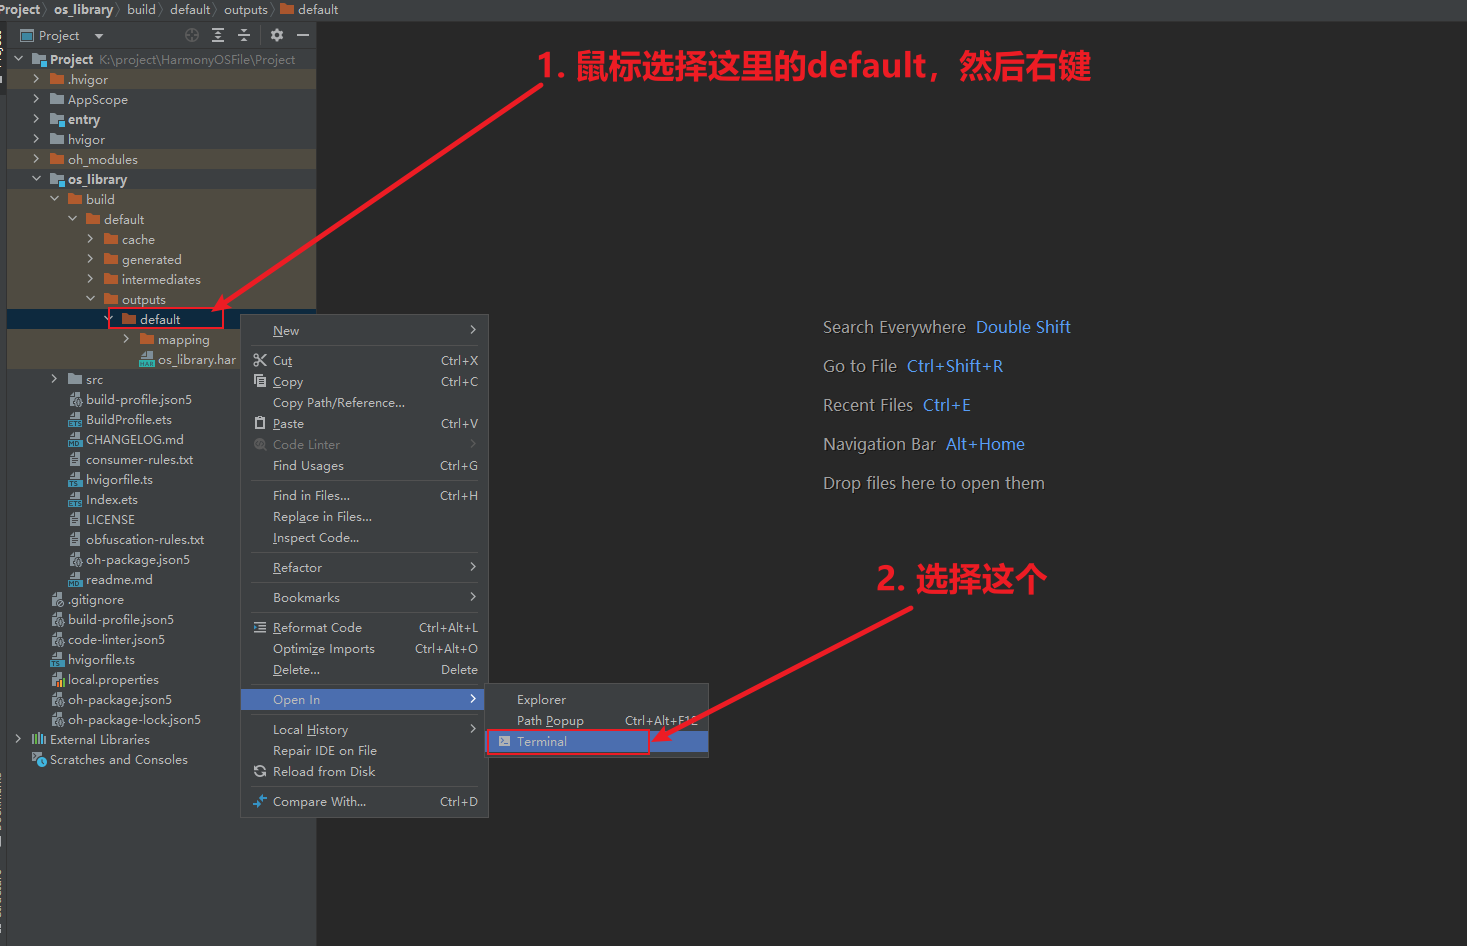
Task: Choose Inspect Code...
Action: [x=364, y=537]
